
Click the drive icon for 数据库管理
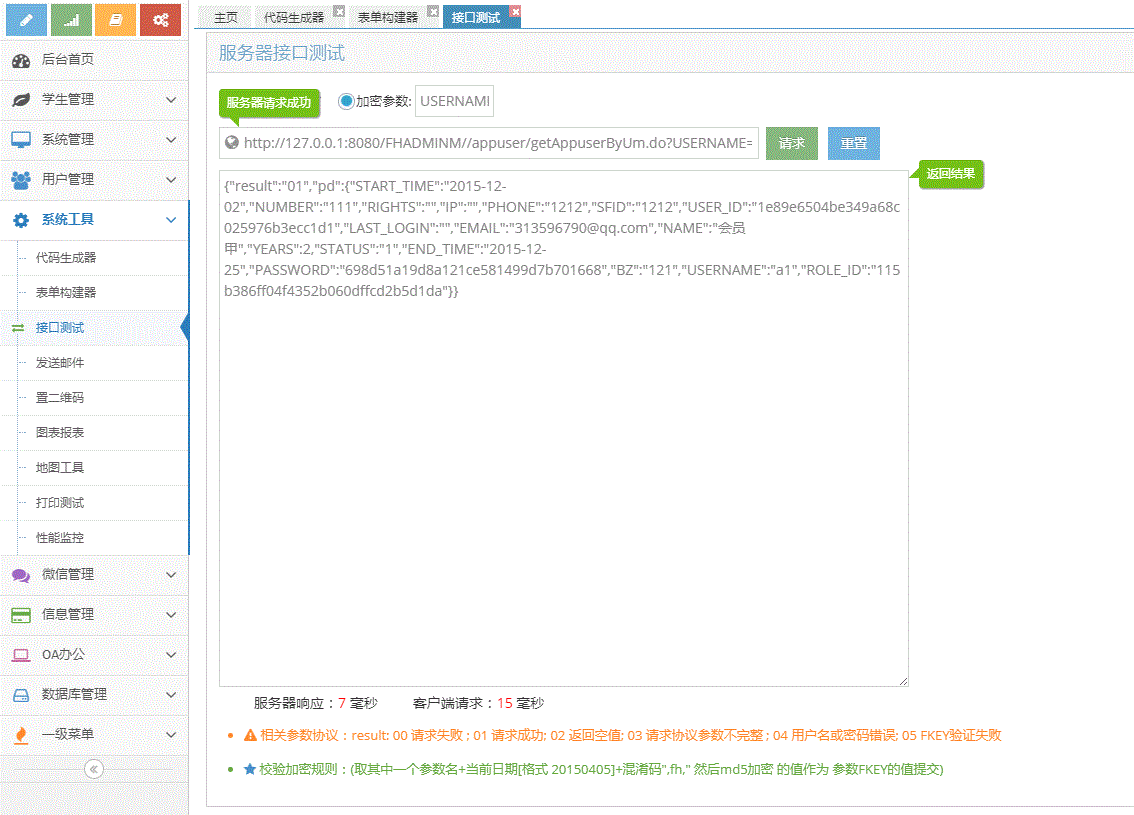(x=21, y=695)
